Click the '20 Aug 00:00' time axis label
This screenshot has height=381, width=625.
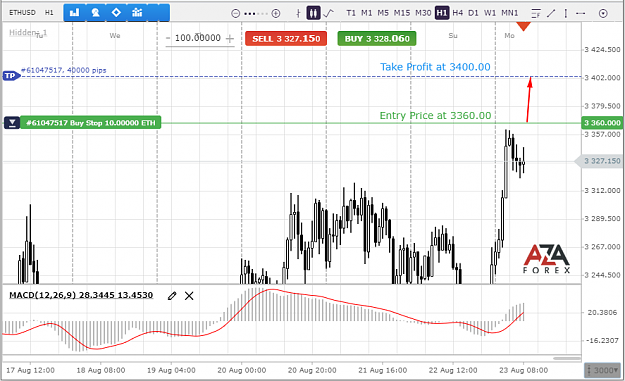coord(242,370)
